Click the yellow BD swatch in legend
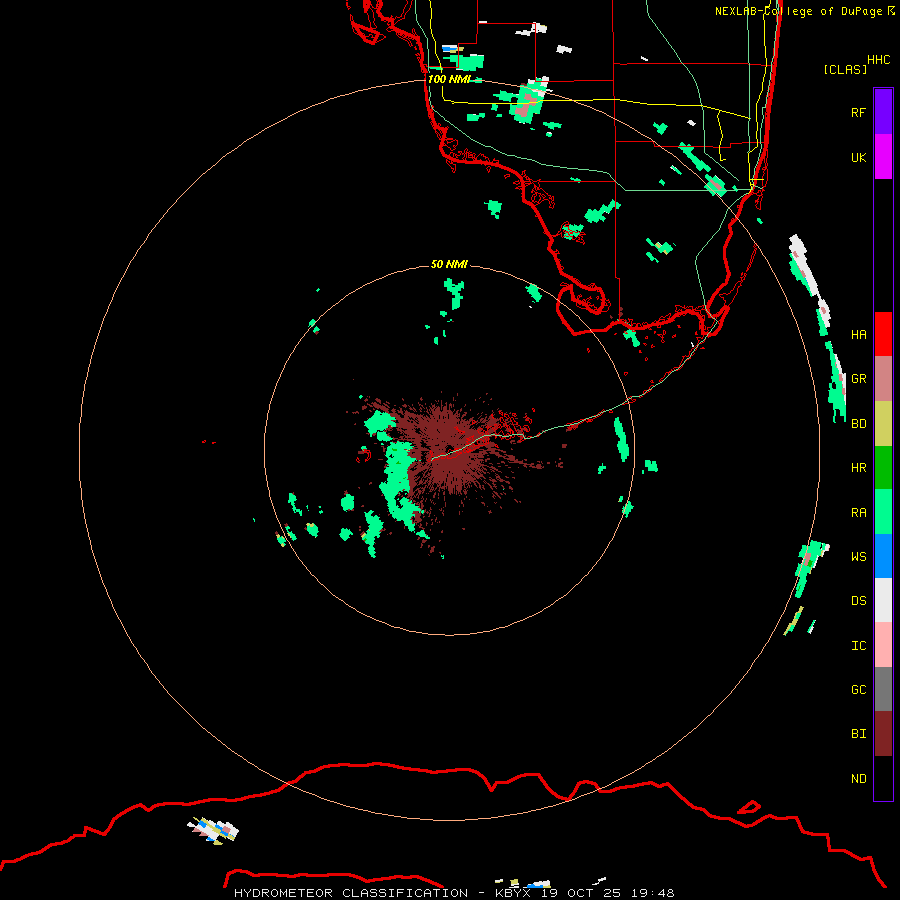The height and width of the screenshot is (900, 900). [883, 423]
